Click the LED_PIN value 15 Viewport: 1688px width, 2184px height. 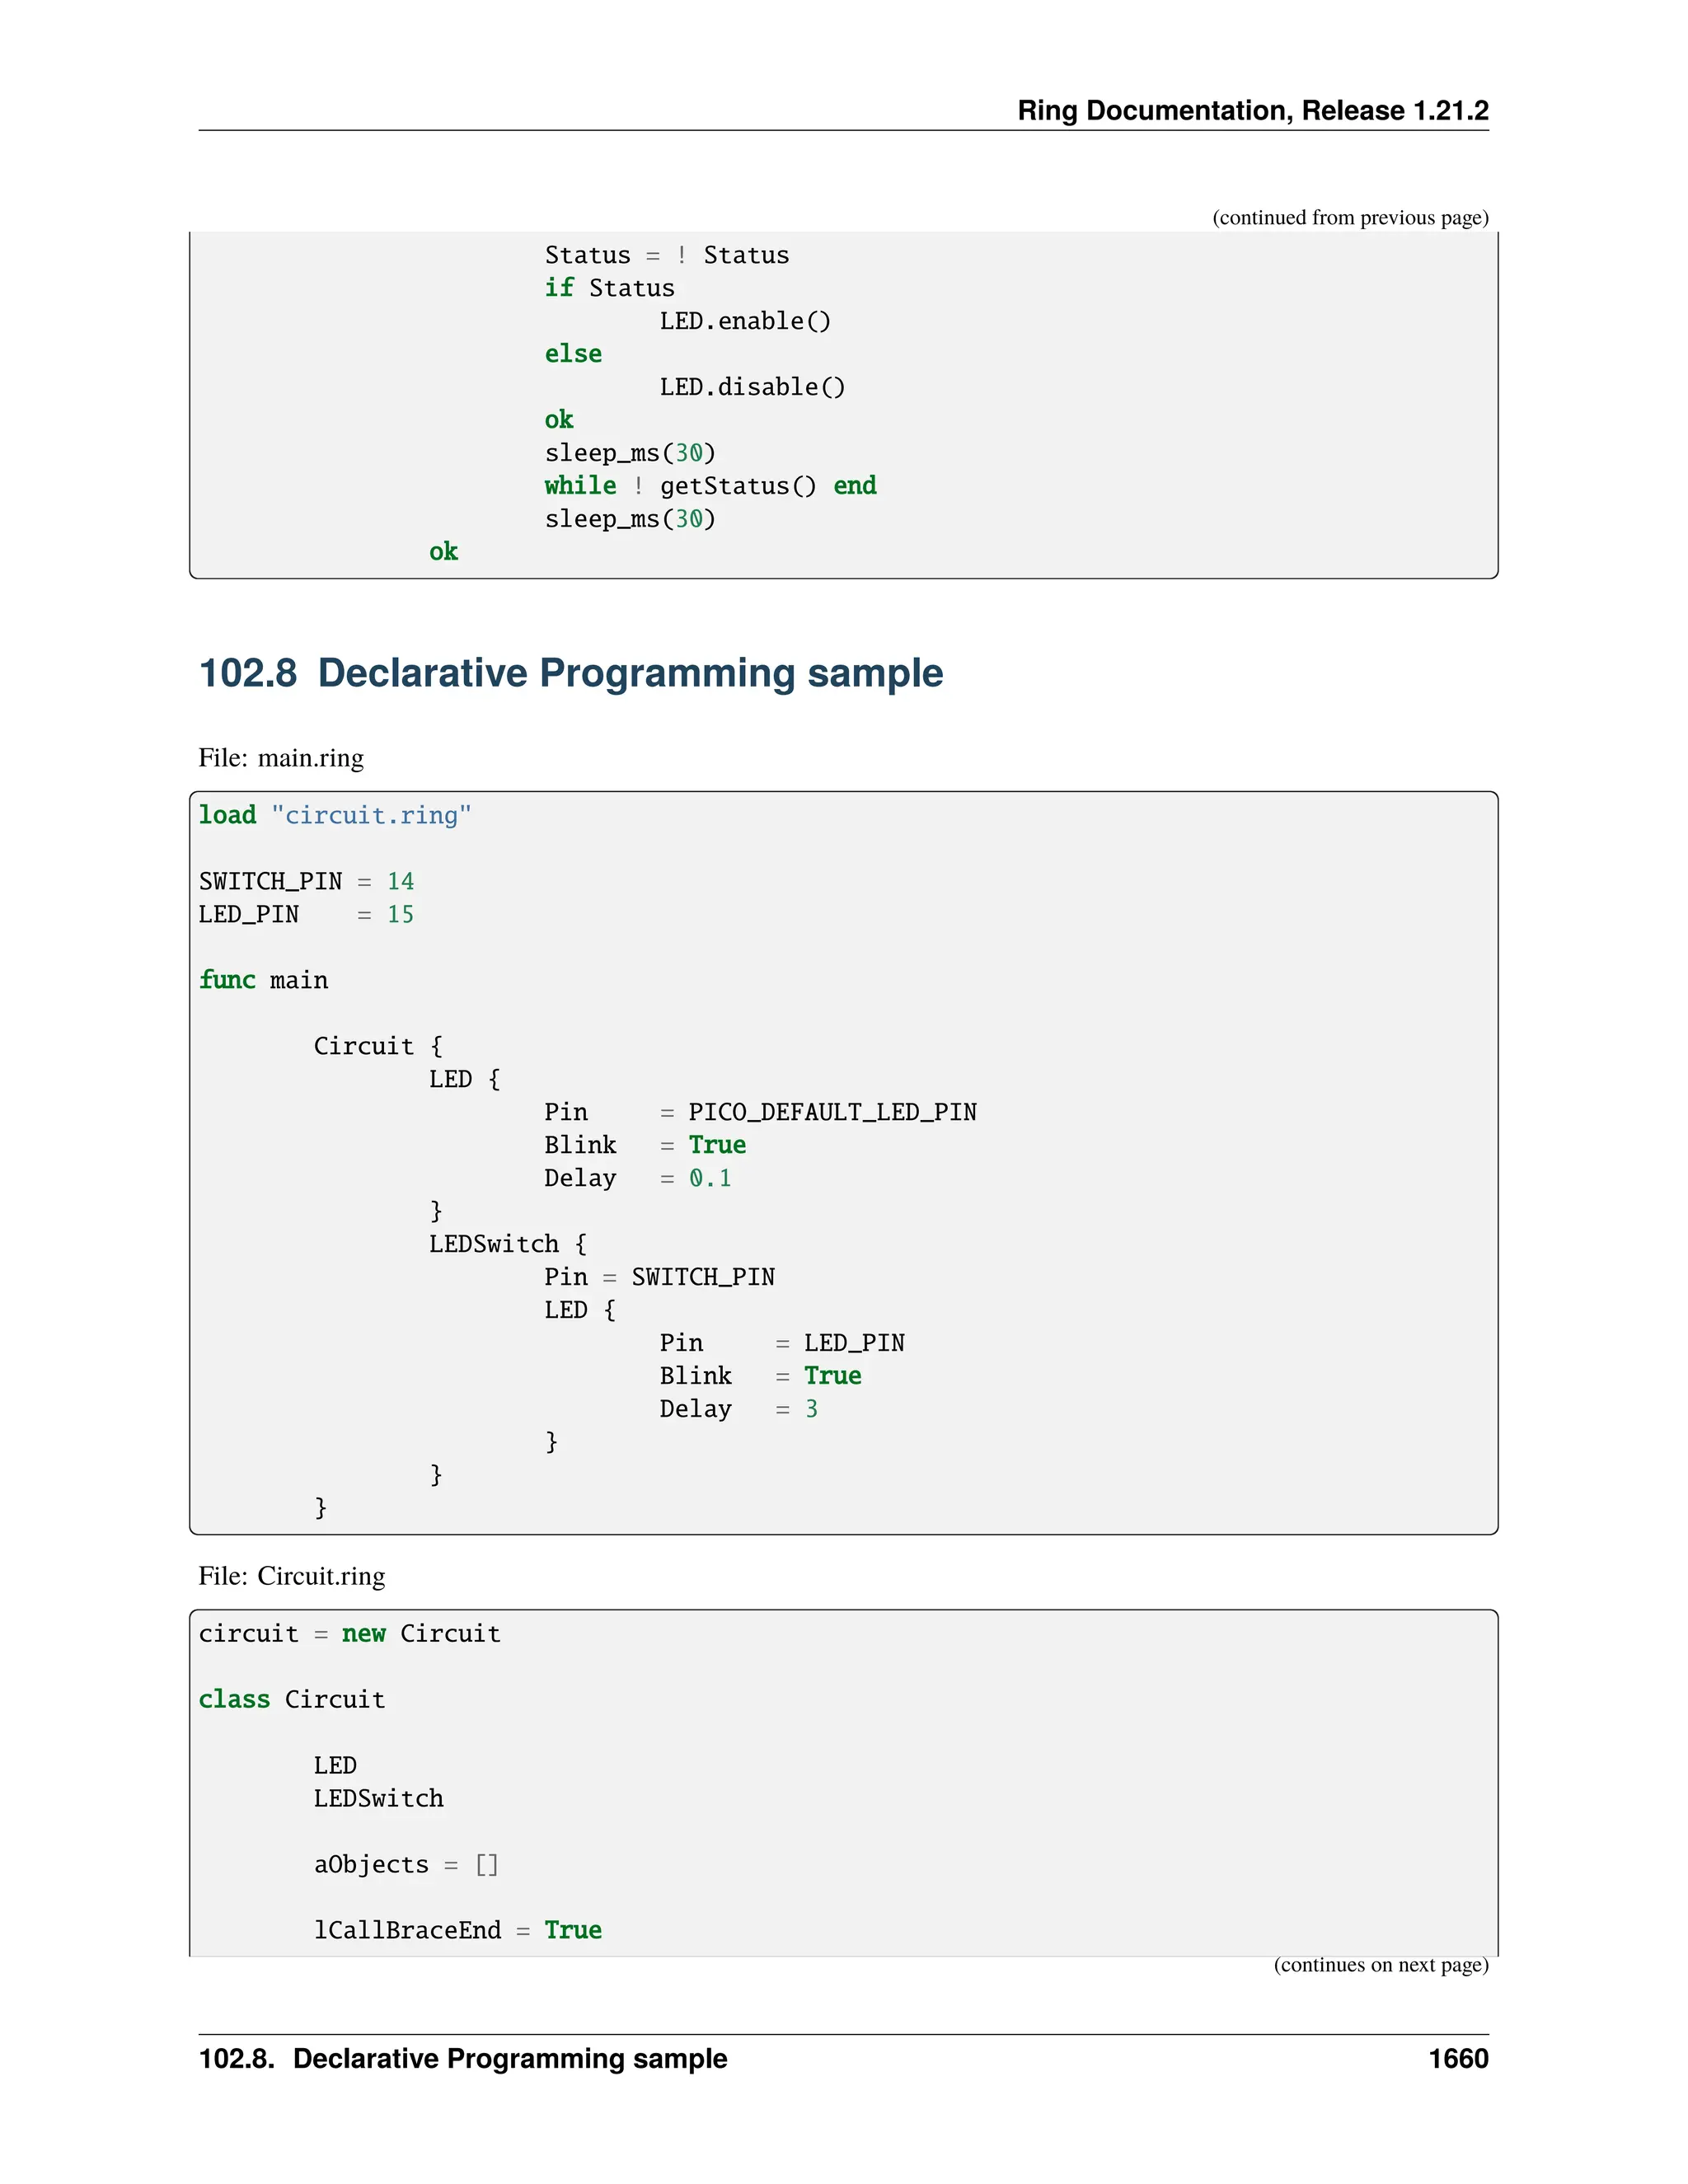click(400, 915)
